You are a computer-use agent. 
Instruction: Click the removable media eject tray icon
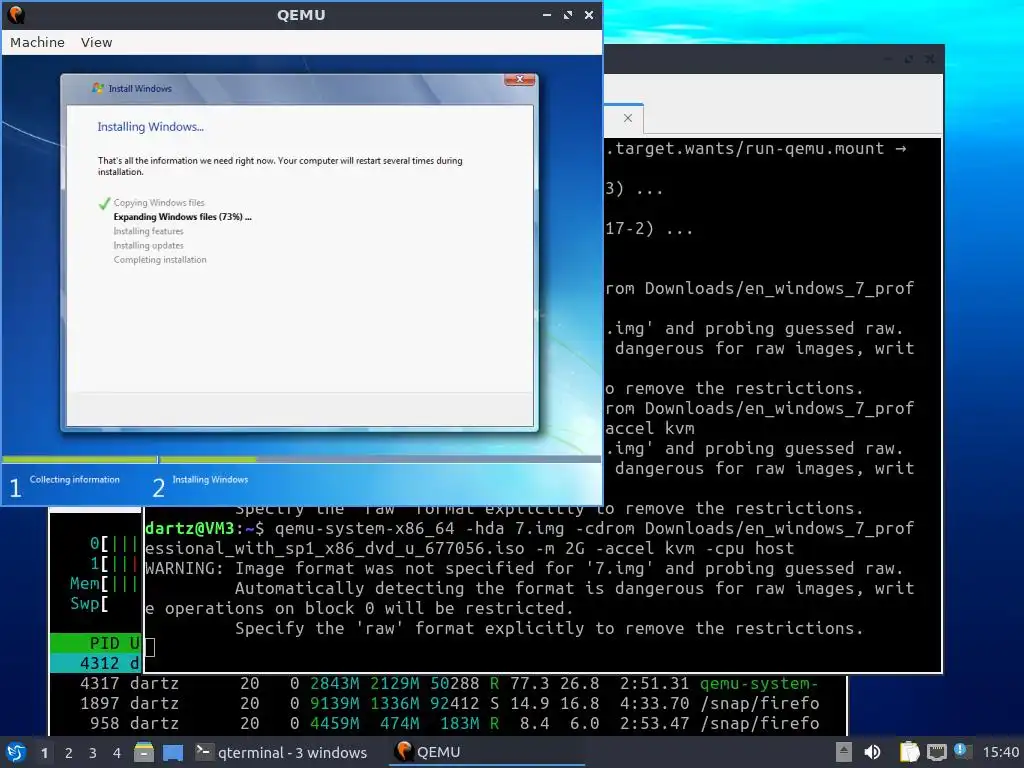point(844,752)
